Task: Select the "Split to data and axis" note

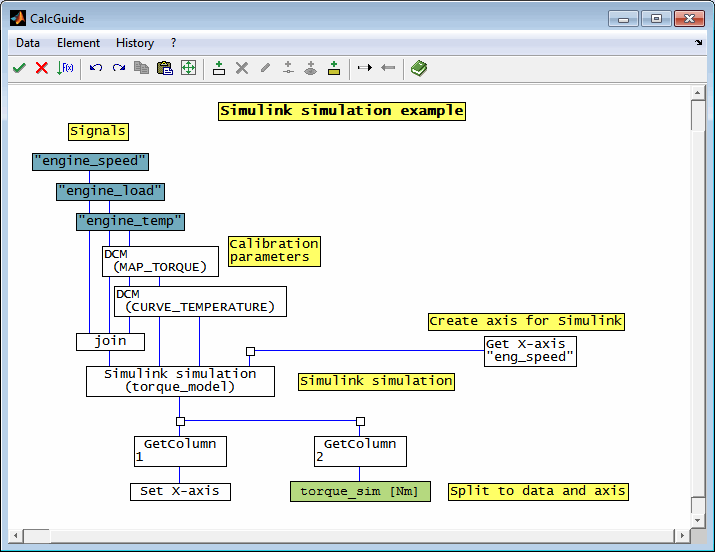Action: [539, 492]
